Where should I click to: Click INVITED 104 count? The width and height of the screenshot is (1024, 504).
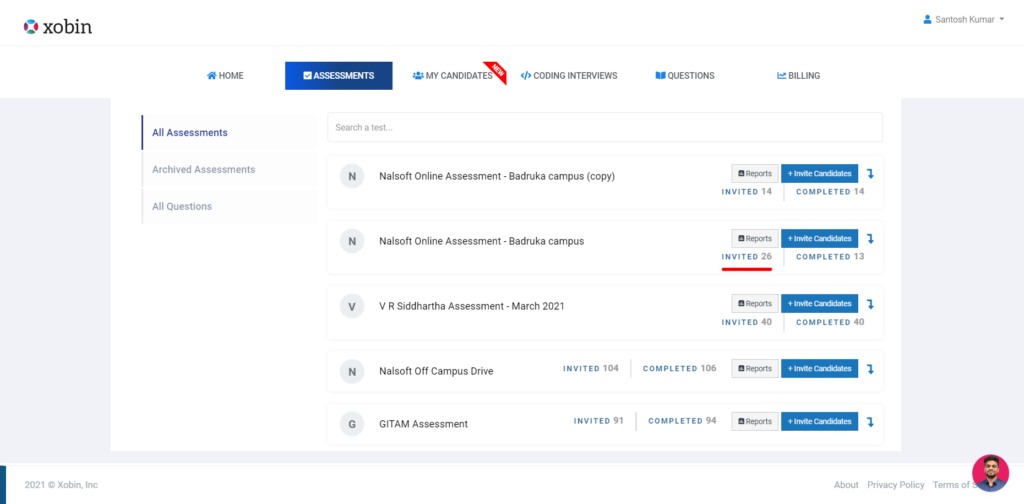[591, 369]
